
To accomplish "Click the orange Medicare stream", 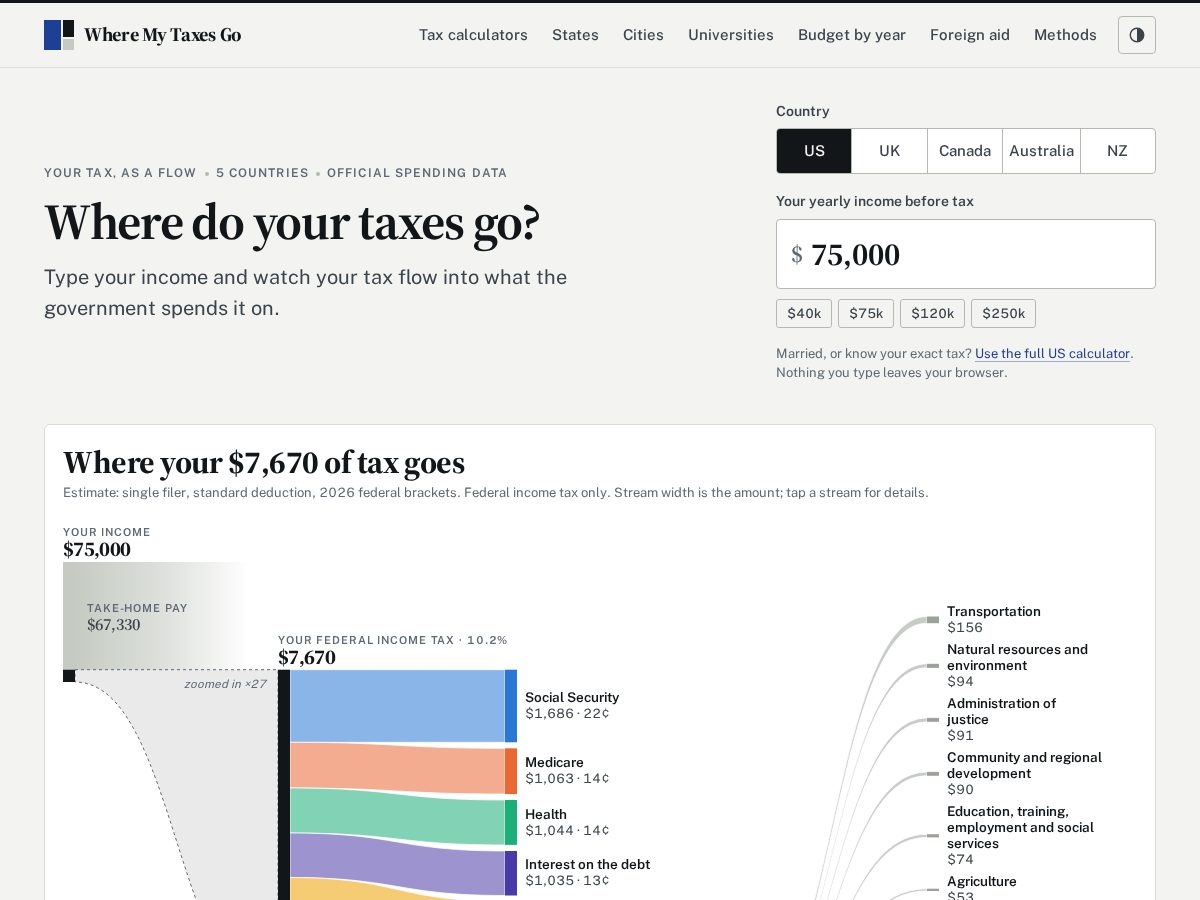I will point(397,769).
